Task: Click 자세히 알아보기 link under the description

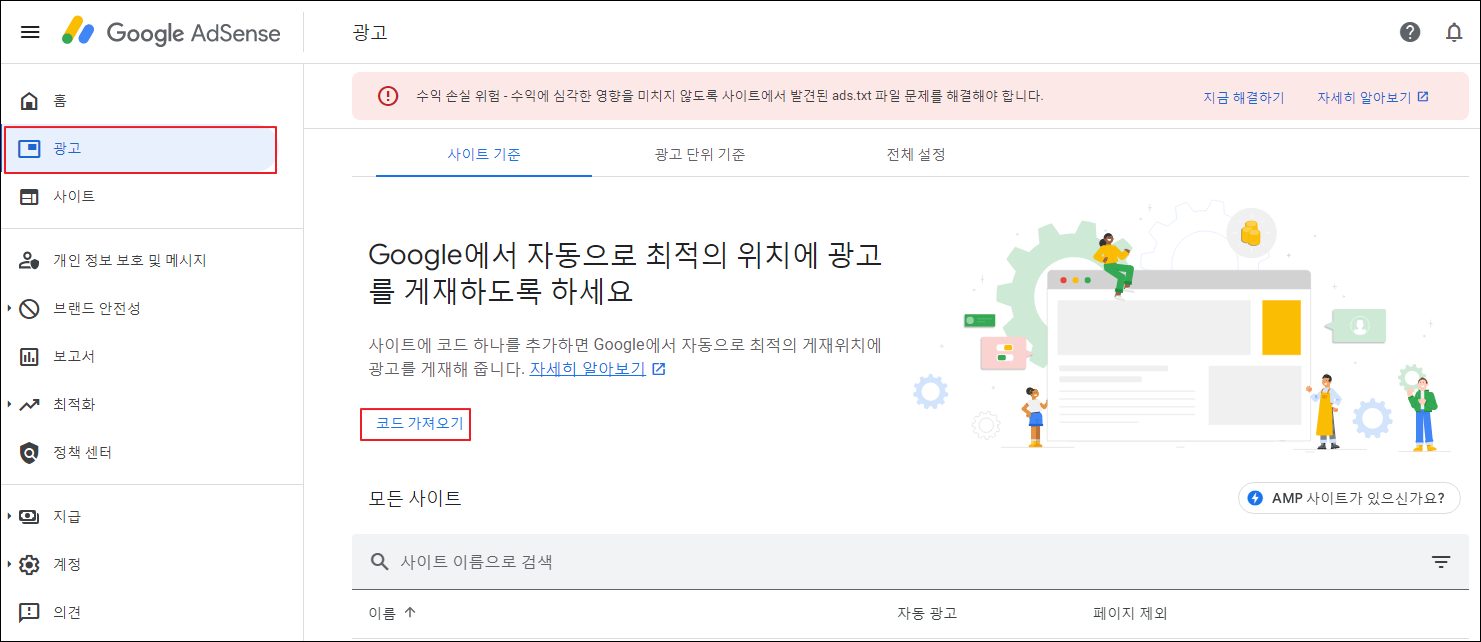Action: pyautogui.click(x=587, y=369)
